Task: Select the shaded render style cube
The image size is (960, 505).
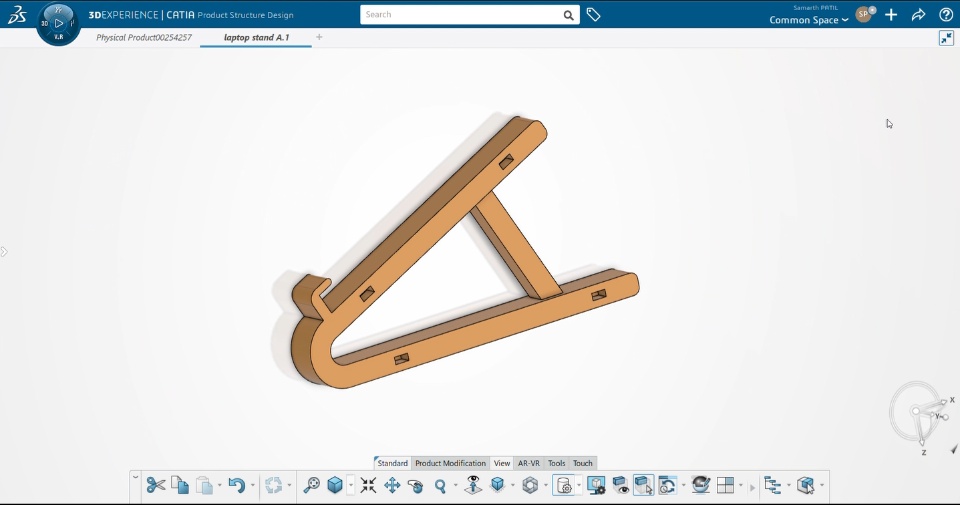Action: [x=497, y=485]
